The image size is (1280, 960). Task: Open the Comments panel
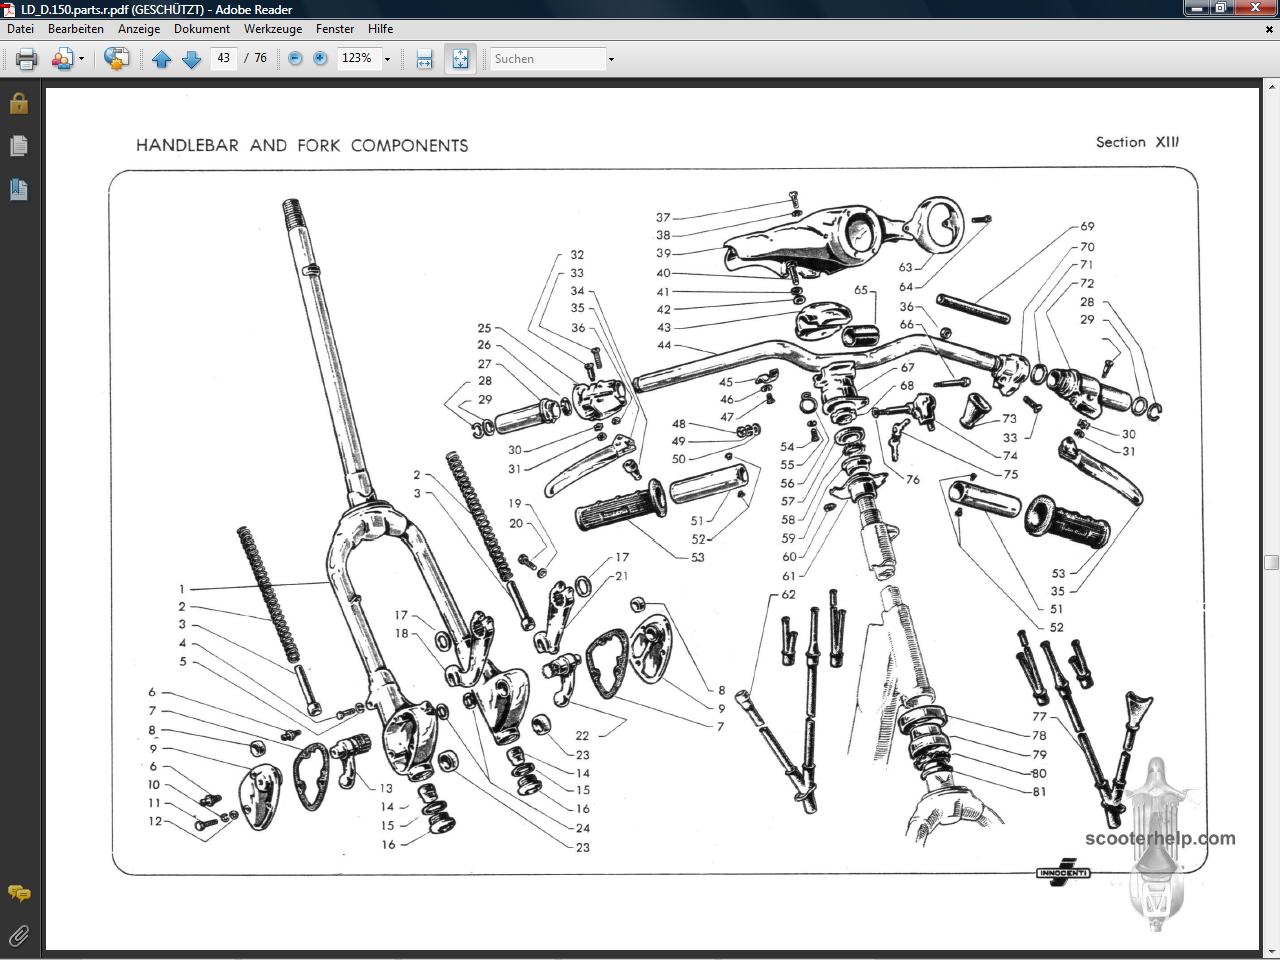(18, 893)
